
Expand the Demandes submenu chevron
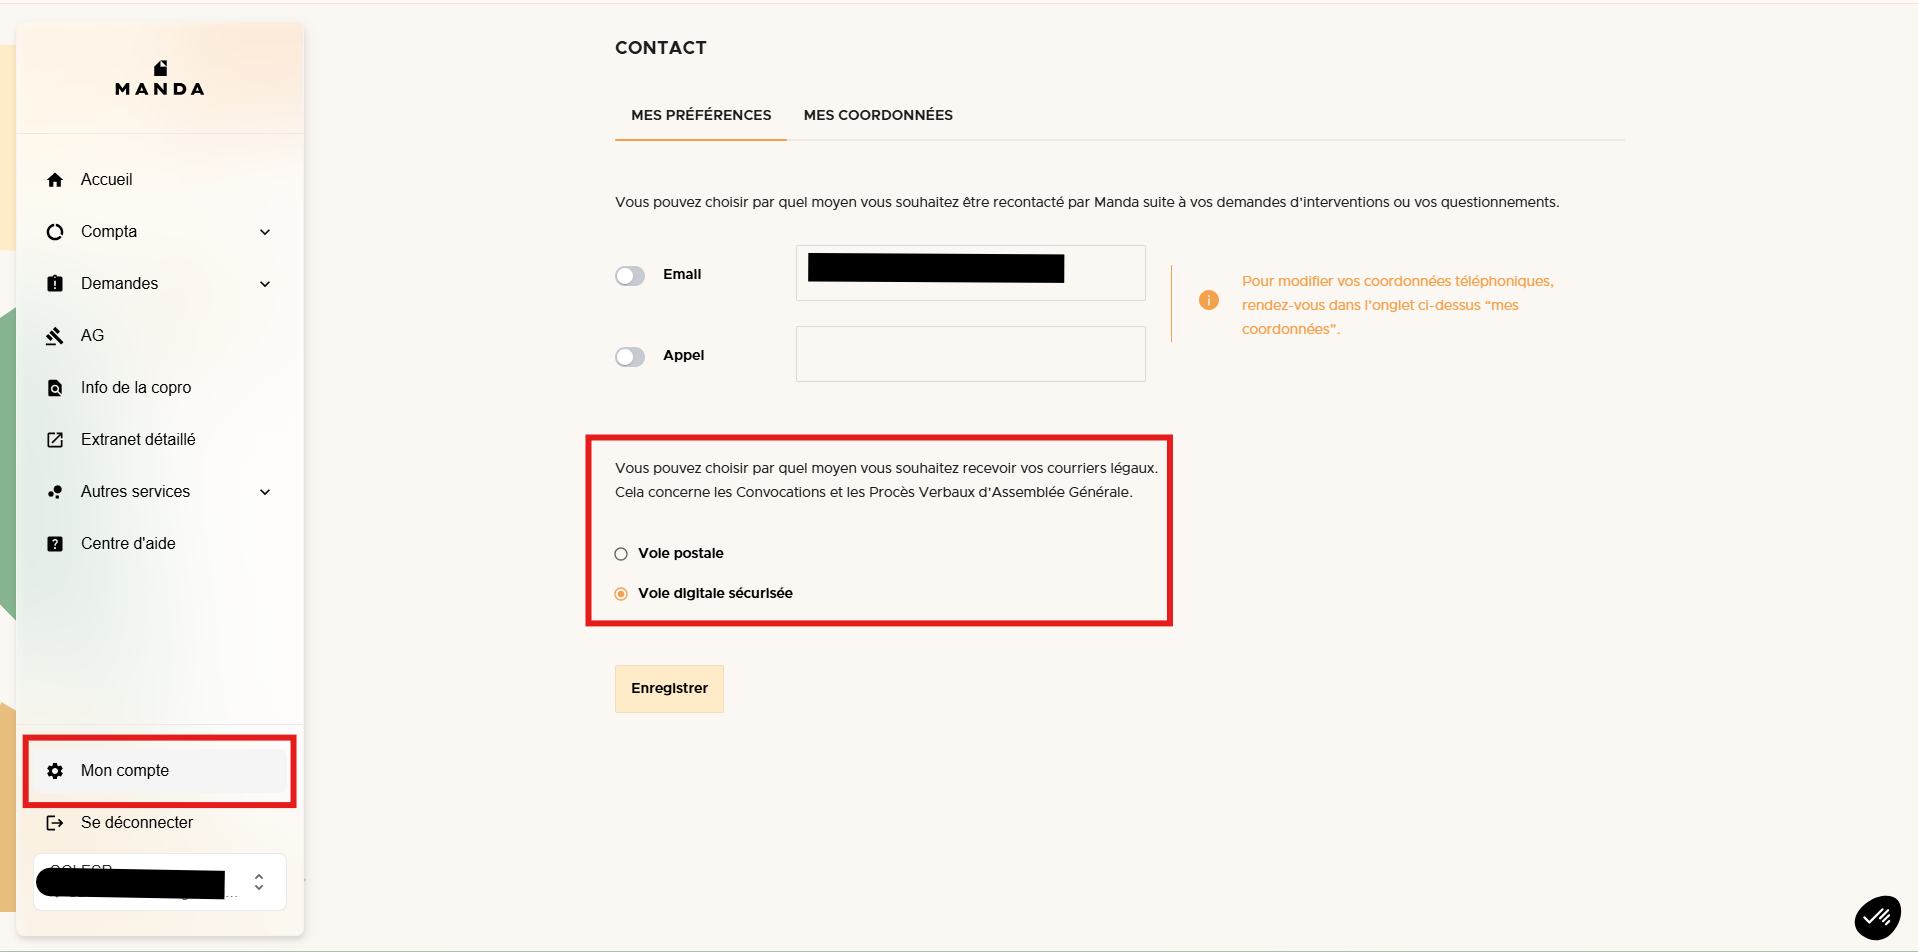[265, 284]
